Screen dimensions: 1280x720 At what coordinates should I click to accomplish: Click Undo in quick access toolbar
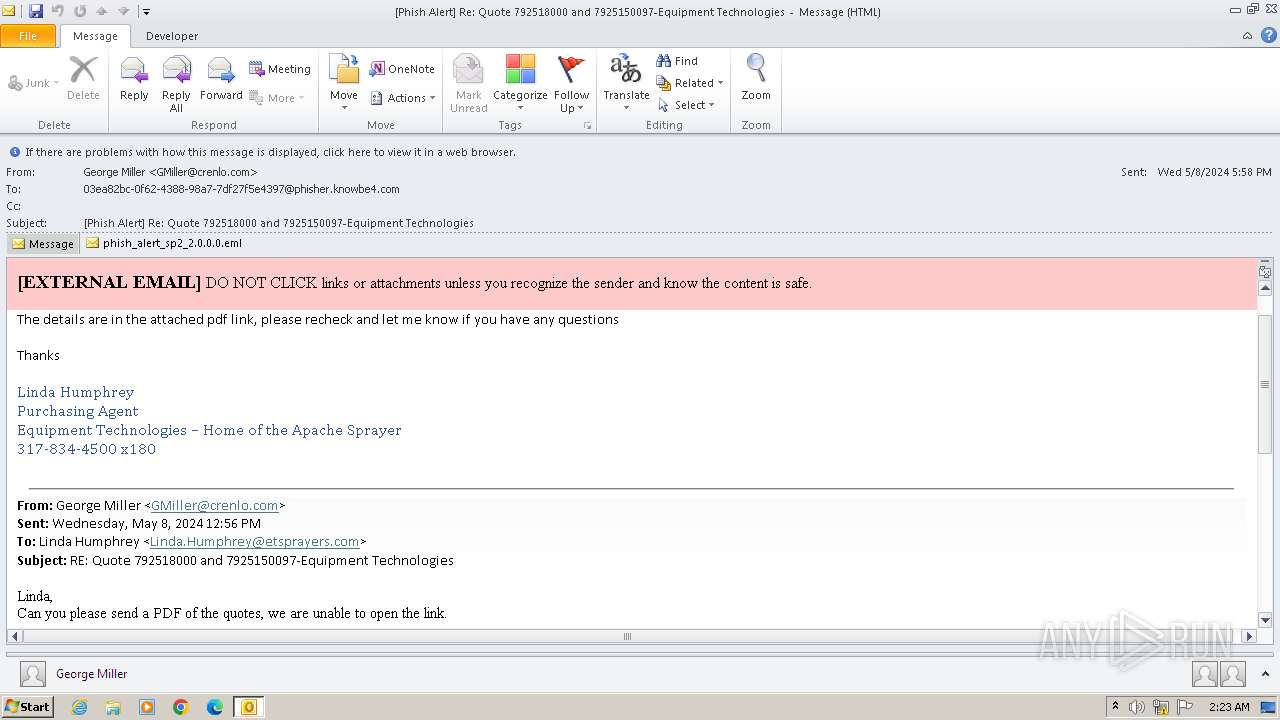point(58,11)
